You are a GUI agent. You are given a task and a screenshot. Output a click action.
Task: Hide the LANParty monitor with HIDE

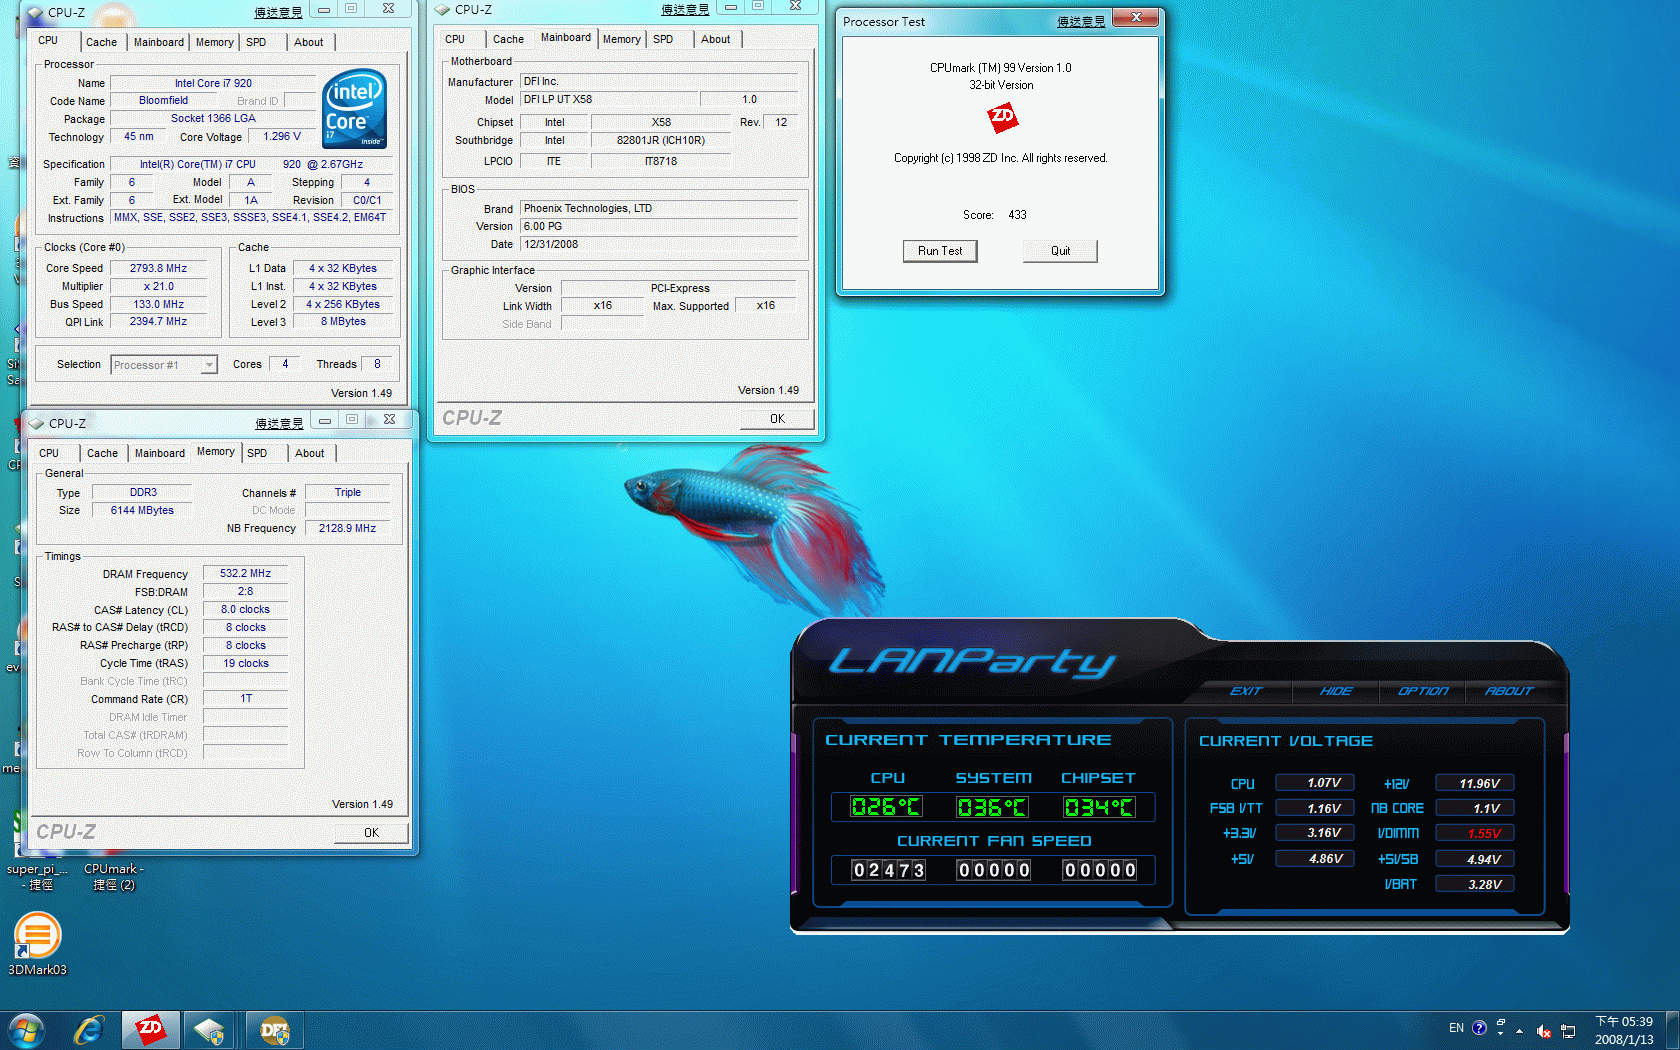[x=1335, y=691]
